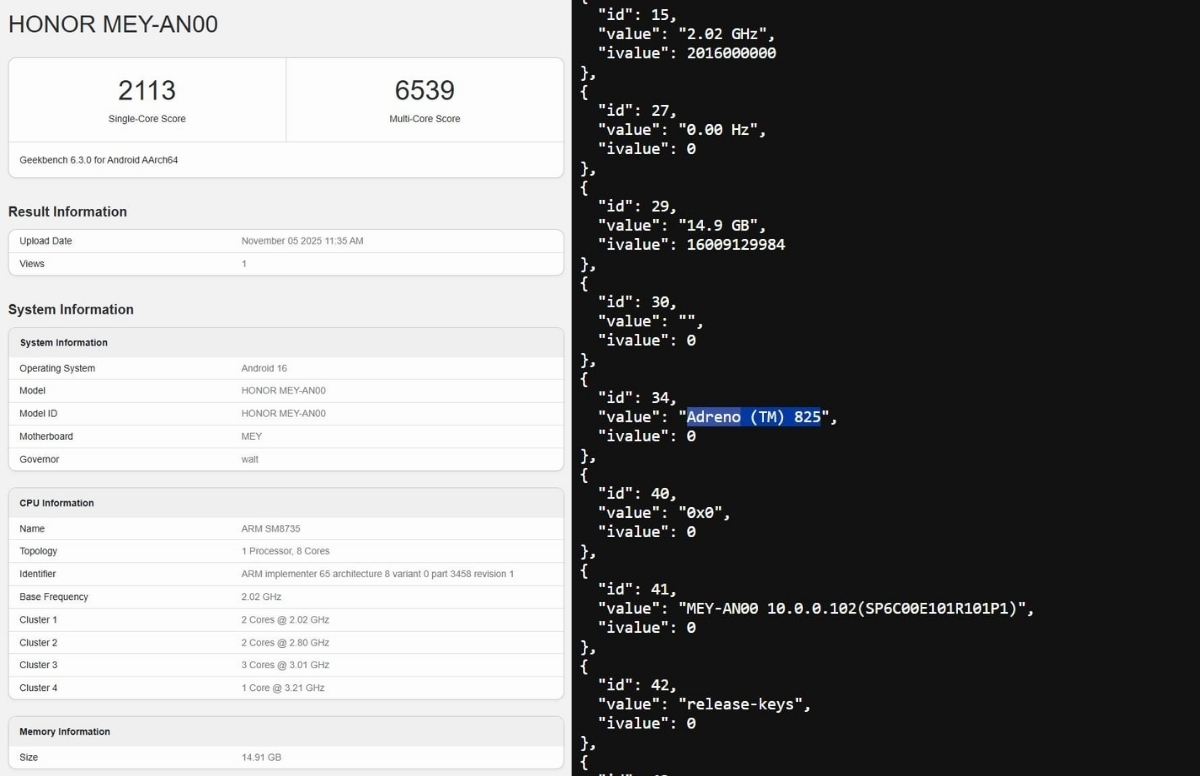The width and height of the screenshot is (1200, 776).
Task: Click the JSON line "id": 42
Action: tap(637, 685)
